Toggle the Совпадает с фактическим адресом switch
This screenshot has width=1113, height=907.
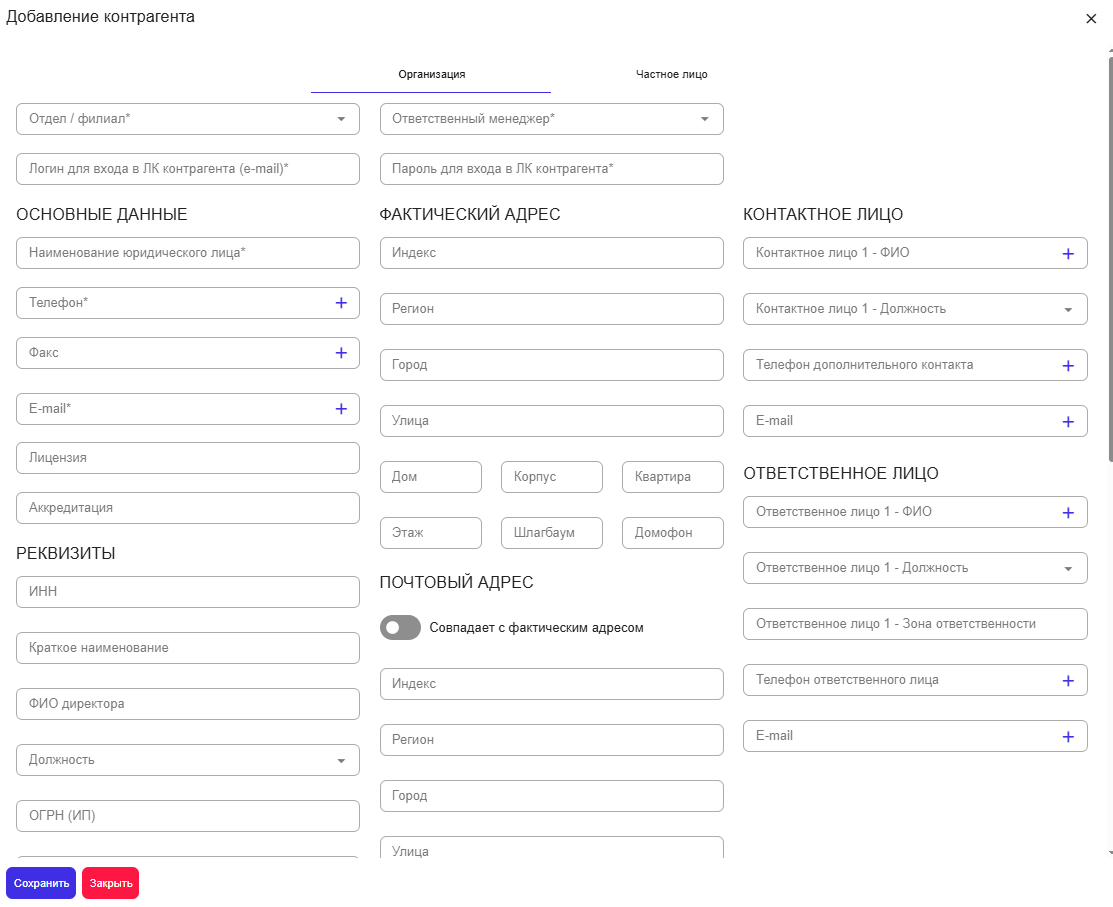(x=400, y=627)
